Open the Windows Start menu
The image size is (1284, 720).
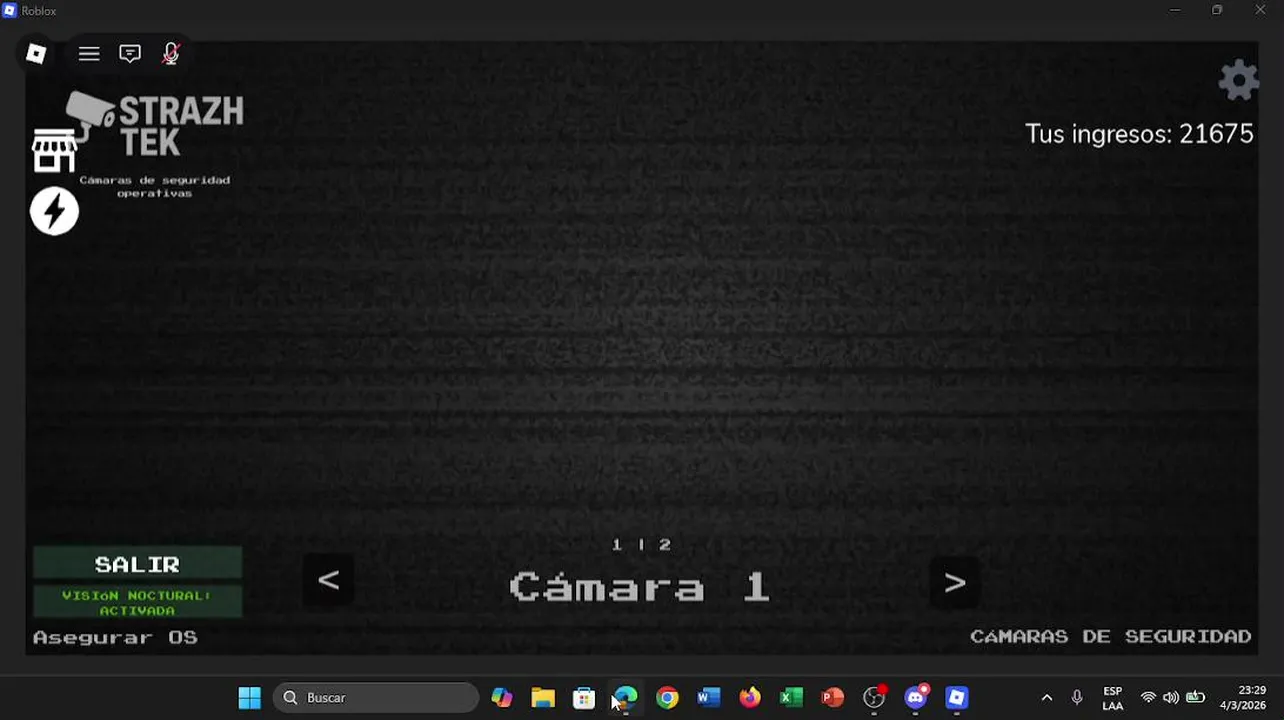point(250,698)
